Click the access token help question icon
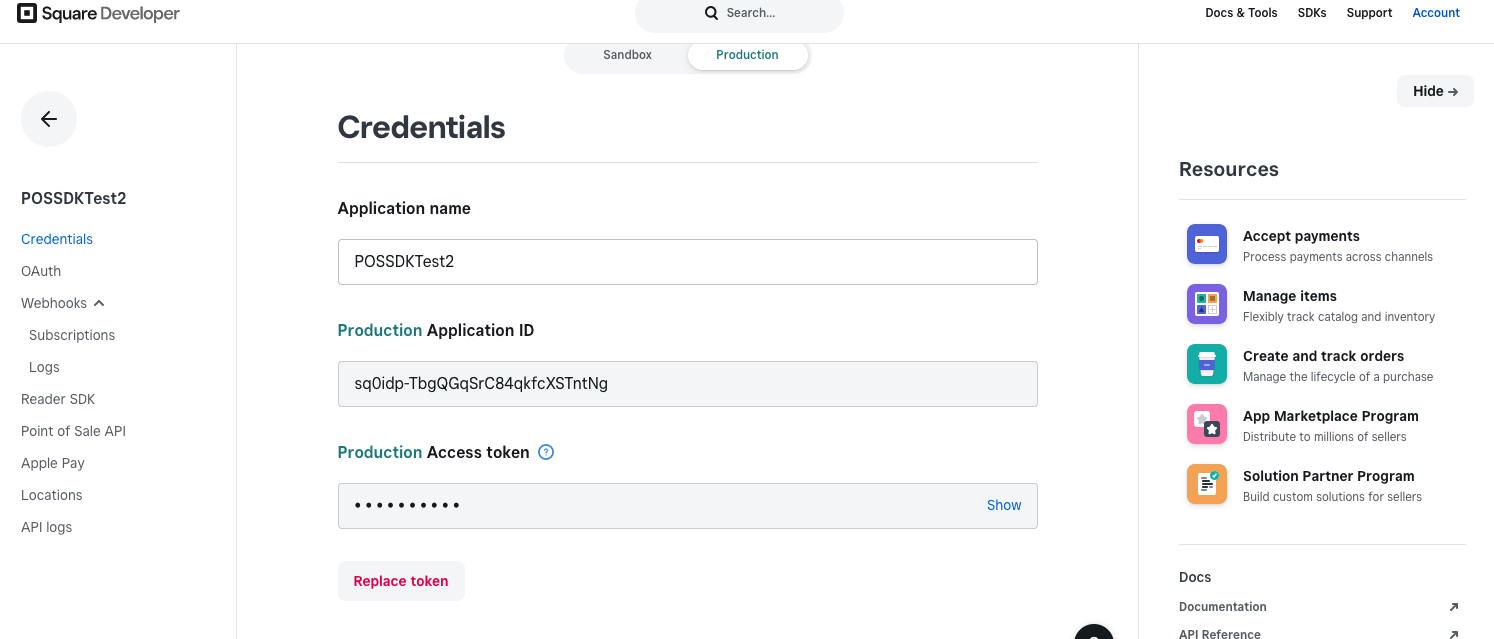Viewport: 1494px width, 639px height. [546, 452]
